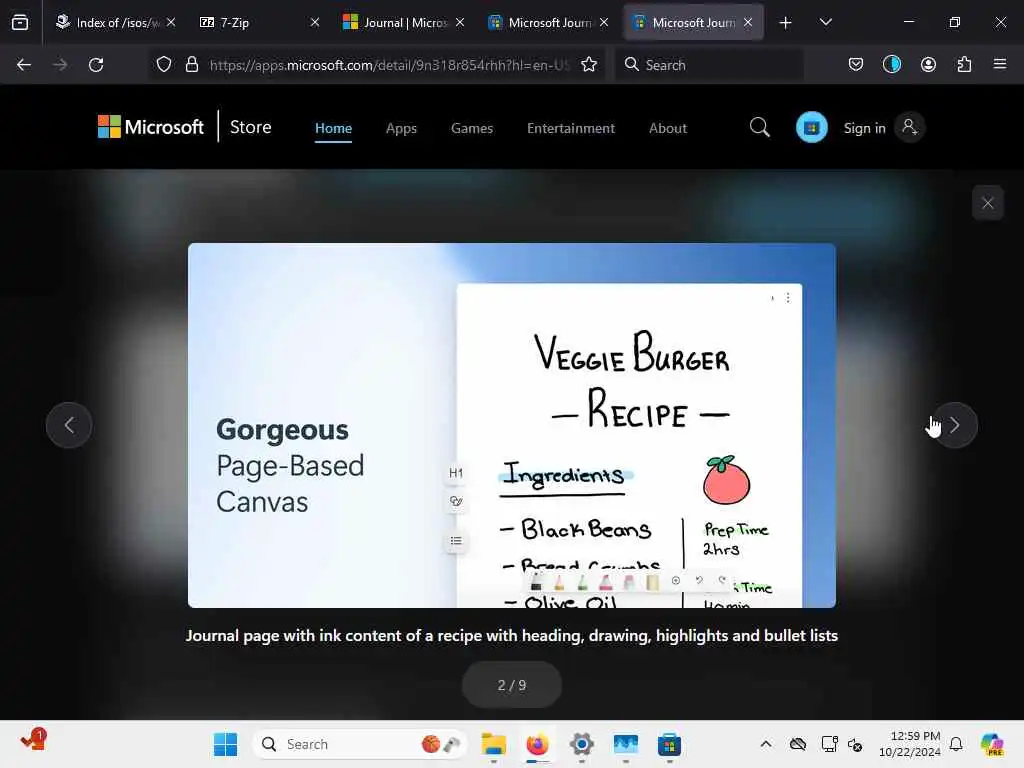The height and width of the screenshot is (768, 1024).
Task: Open Settings gear on the taskbar
Action: click(x=581, y=744)
